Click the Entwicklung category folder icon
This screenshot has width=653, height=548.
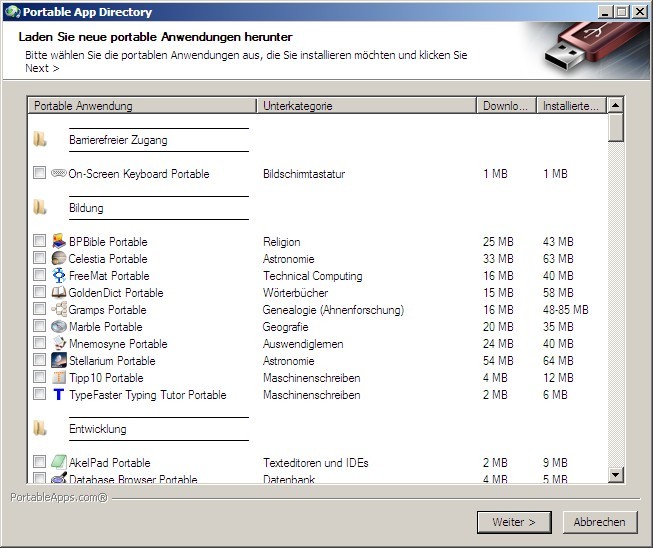coord(40,428)
